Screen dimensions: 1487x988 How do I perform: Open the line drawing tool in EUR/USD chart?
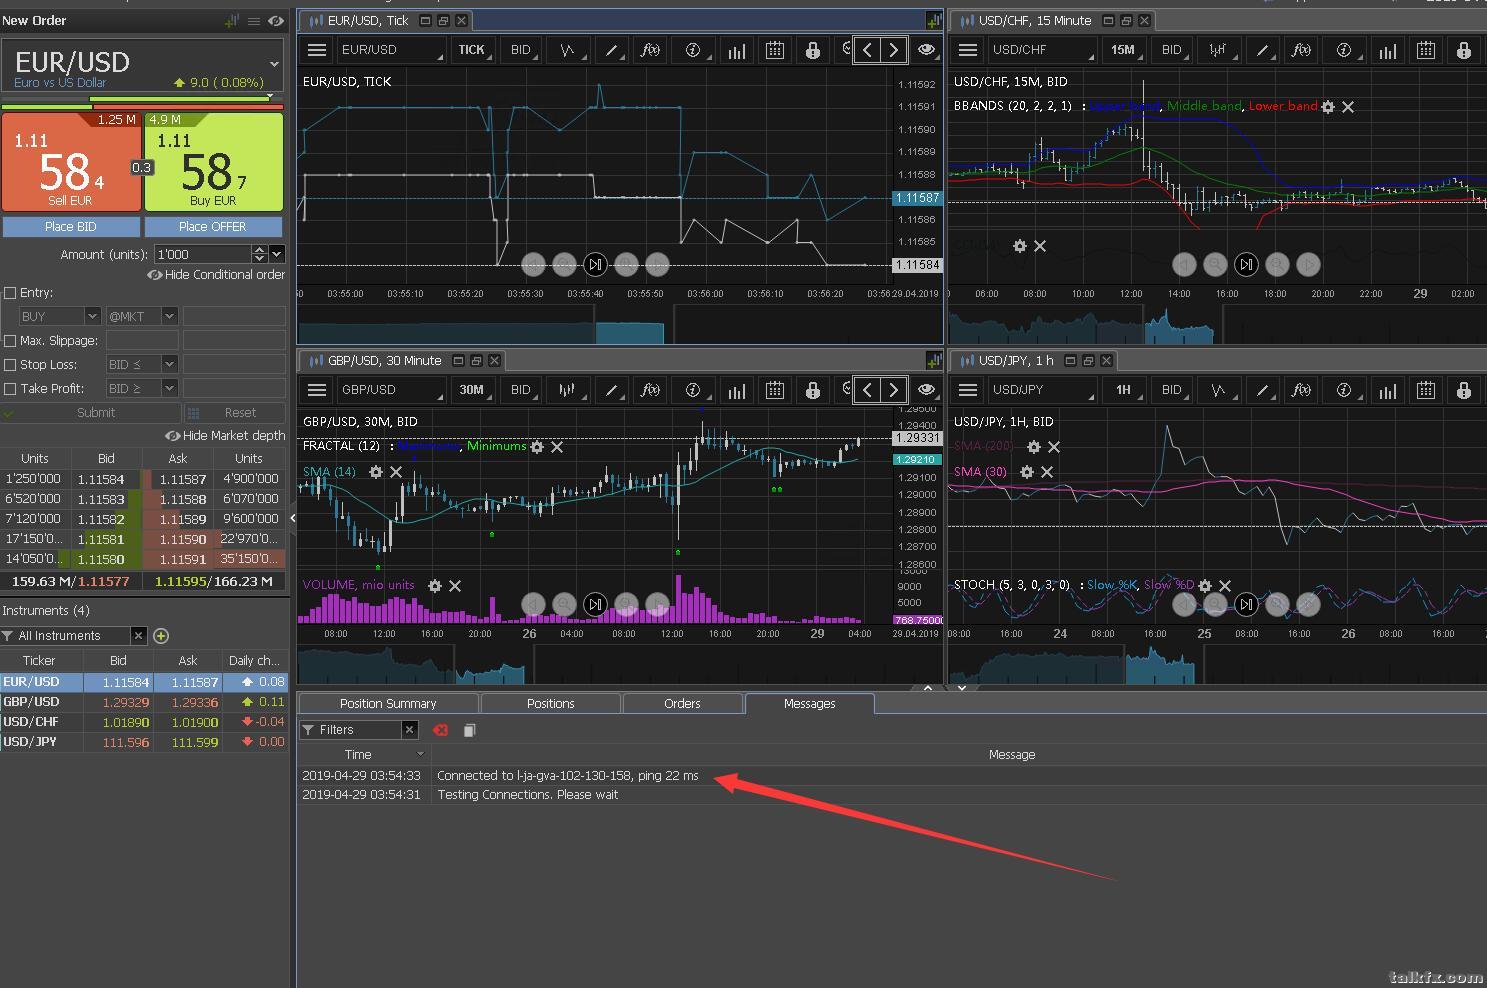[x=611, y=50]
